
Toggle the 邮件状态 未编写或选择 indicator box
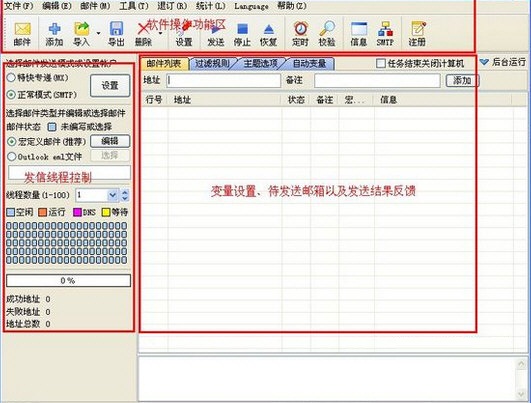52,127
